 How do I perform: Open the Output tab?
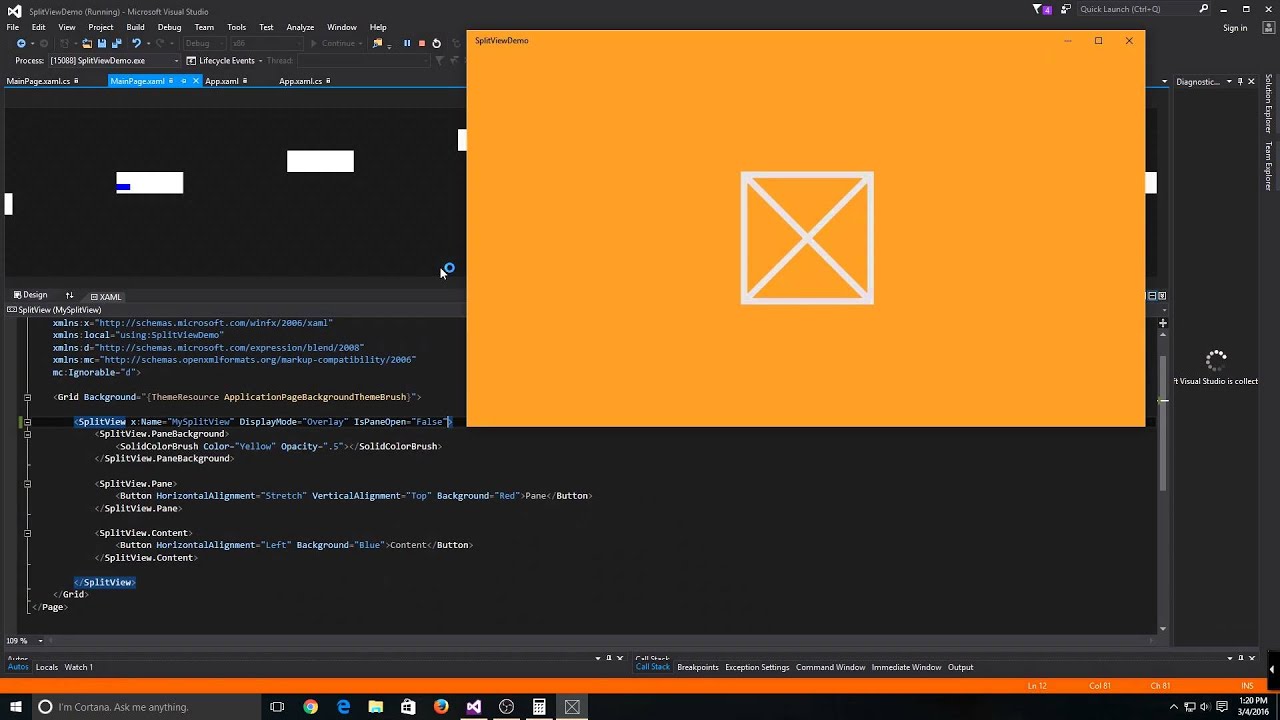(961, 667)
